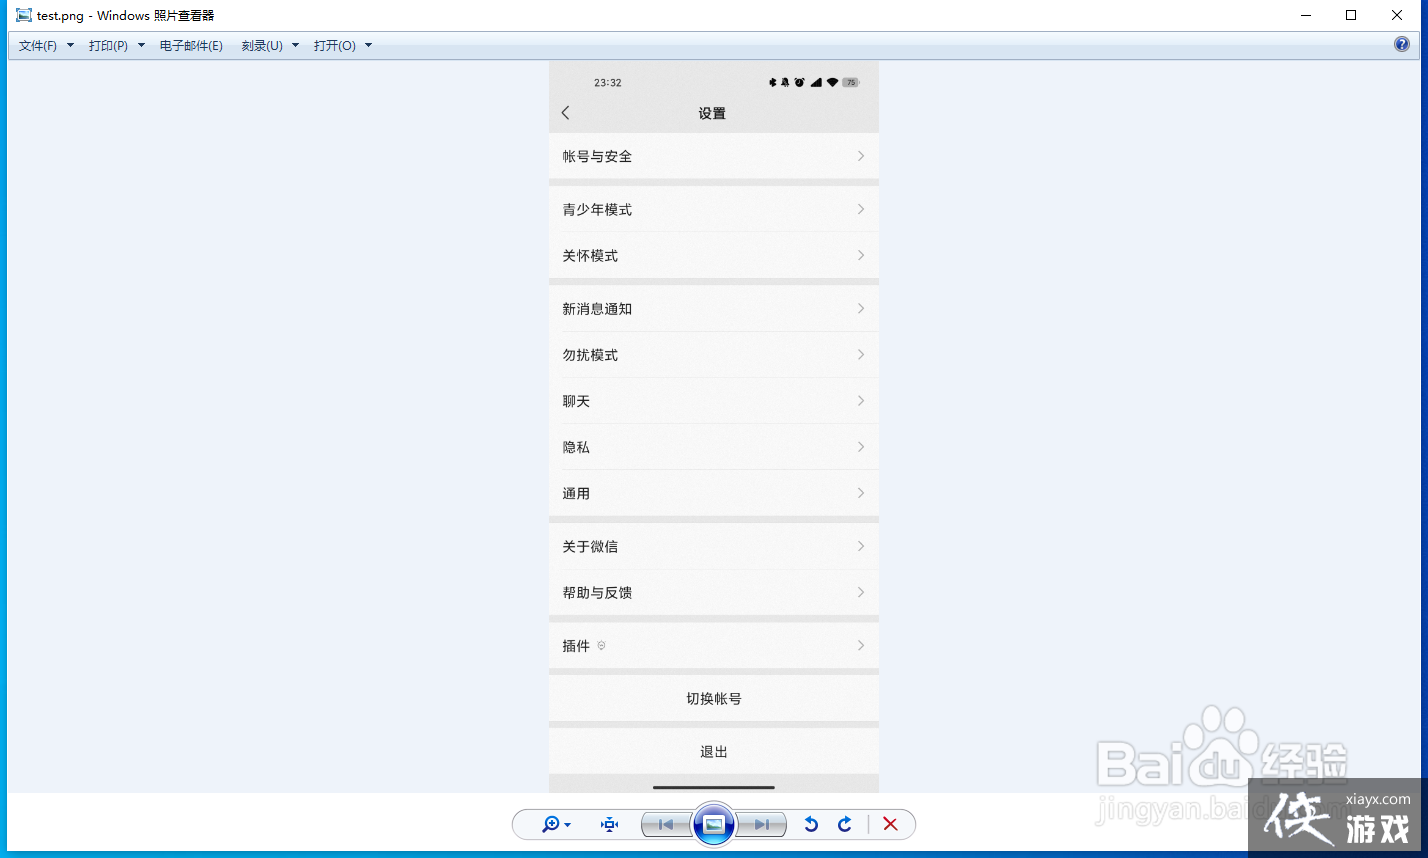The height and width of the screenshot is (858, 1428).
Task: Click the Bluetooth icon in phone status bar
Action: (x=772, y=82)
